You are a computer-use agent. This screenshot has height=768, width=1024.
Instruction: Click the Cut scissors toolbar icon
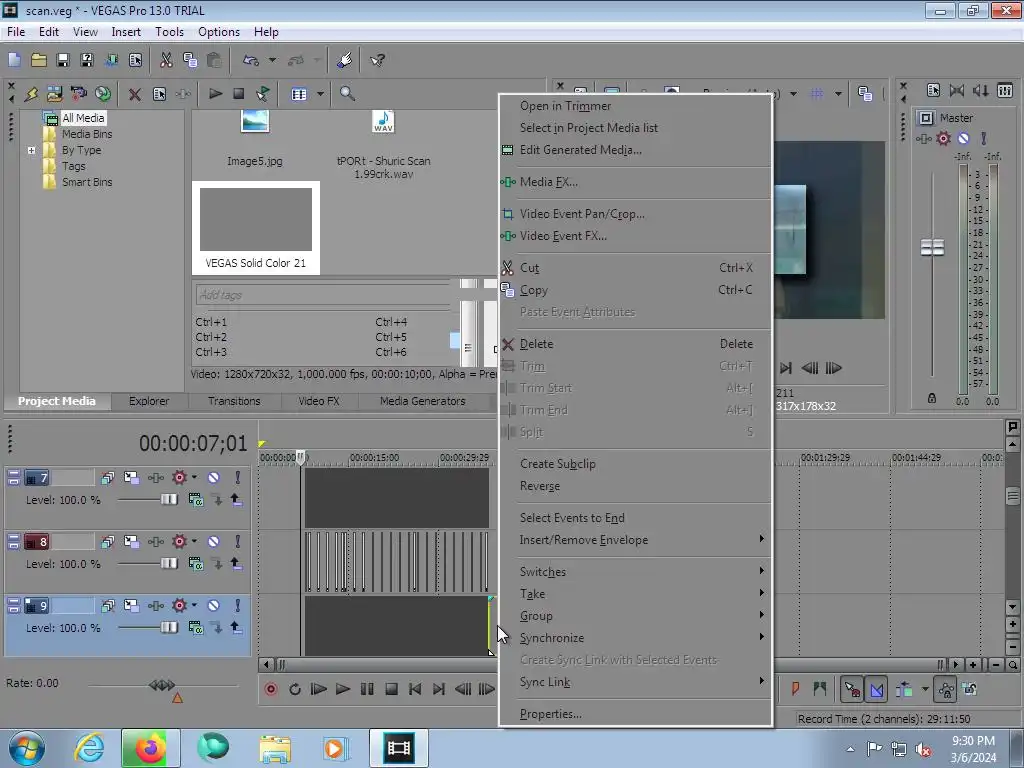(166, 60)
